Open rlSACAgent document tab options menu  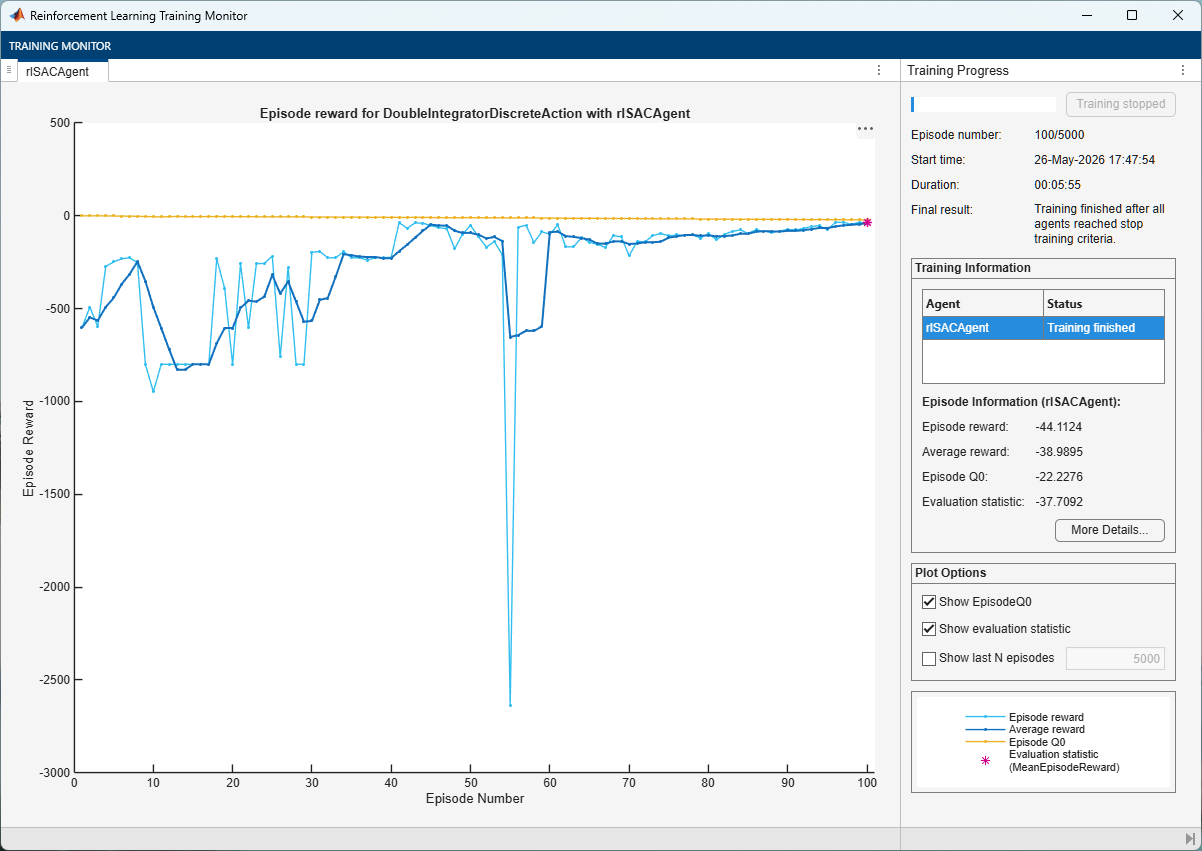[879, 70]
